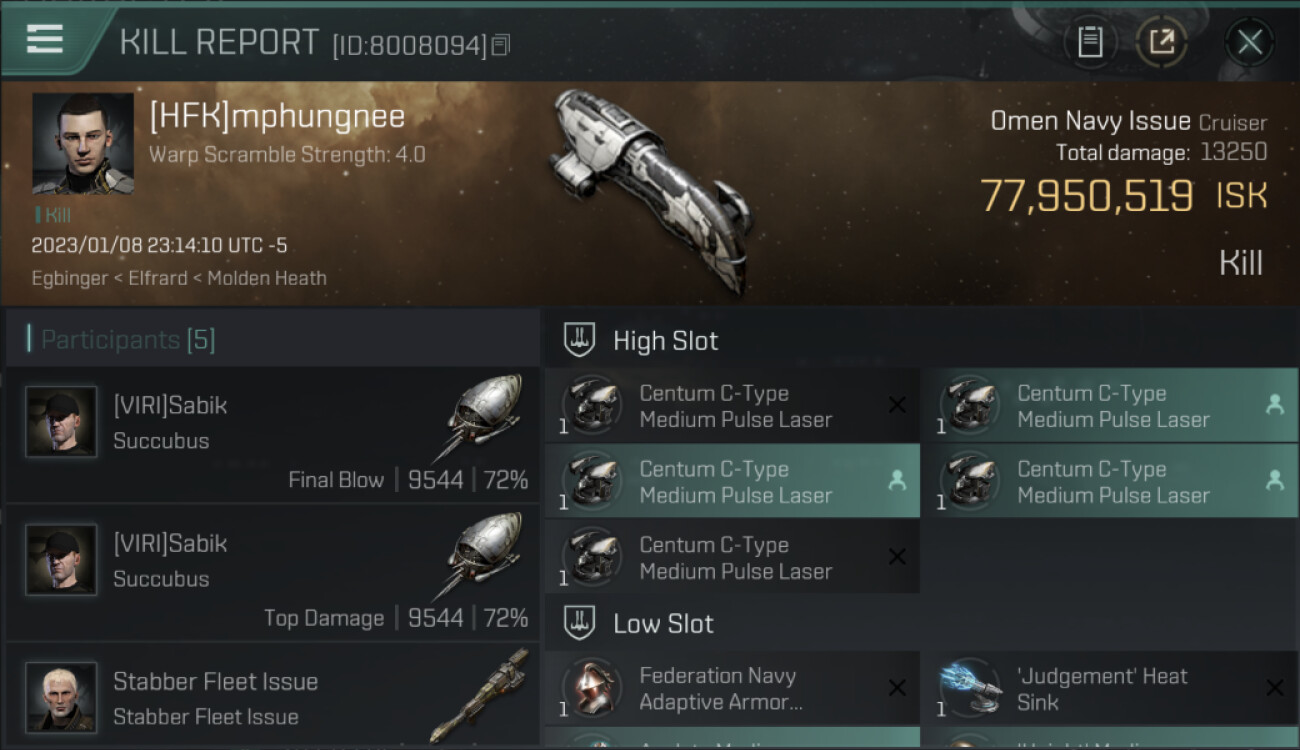This screenshot has width=1300, height=750.
Task: Open Sabik's Final Blow participant entry
Action: point(272,435)
